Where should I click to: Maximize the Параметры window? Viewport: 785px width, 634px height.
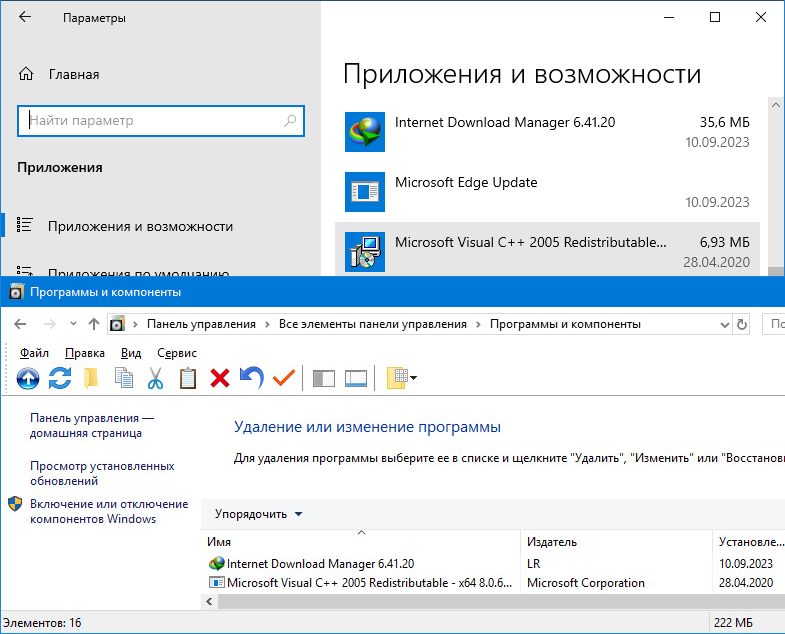(715, 18)
